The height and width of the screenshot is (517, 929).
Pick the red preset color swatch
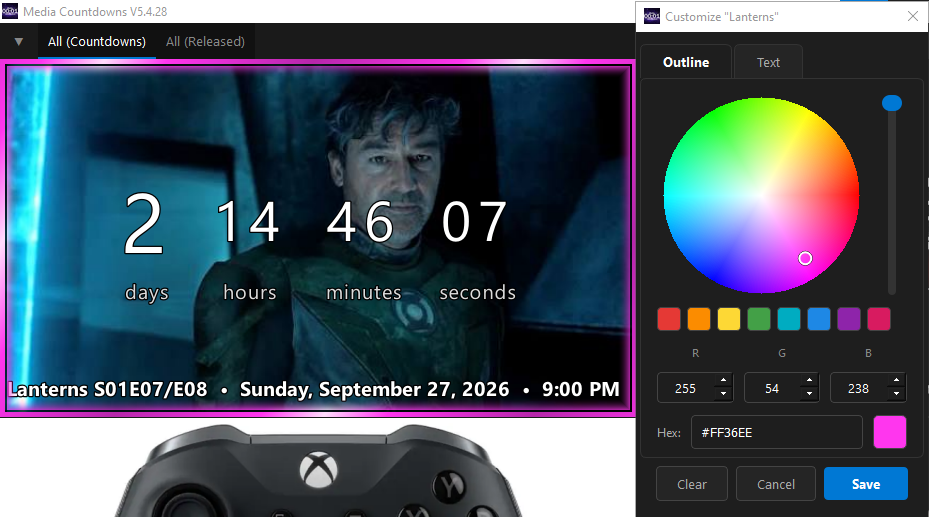[669, 319]
